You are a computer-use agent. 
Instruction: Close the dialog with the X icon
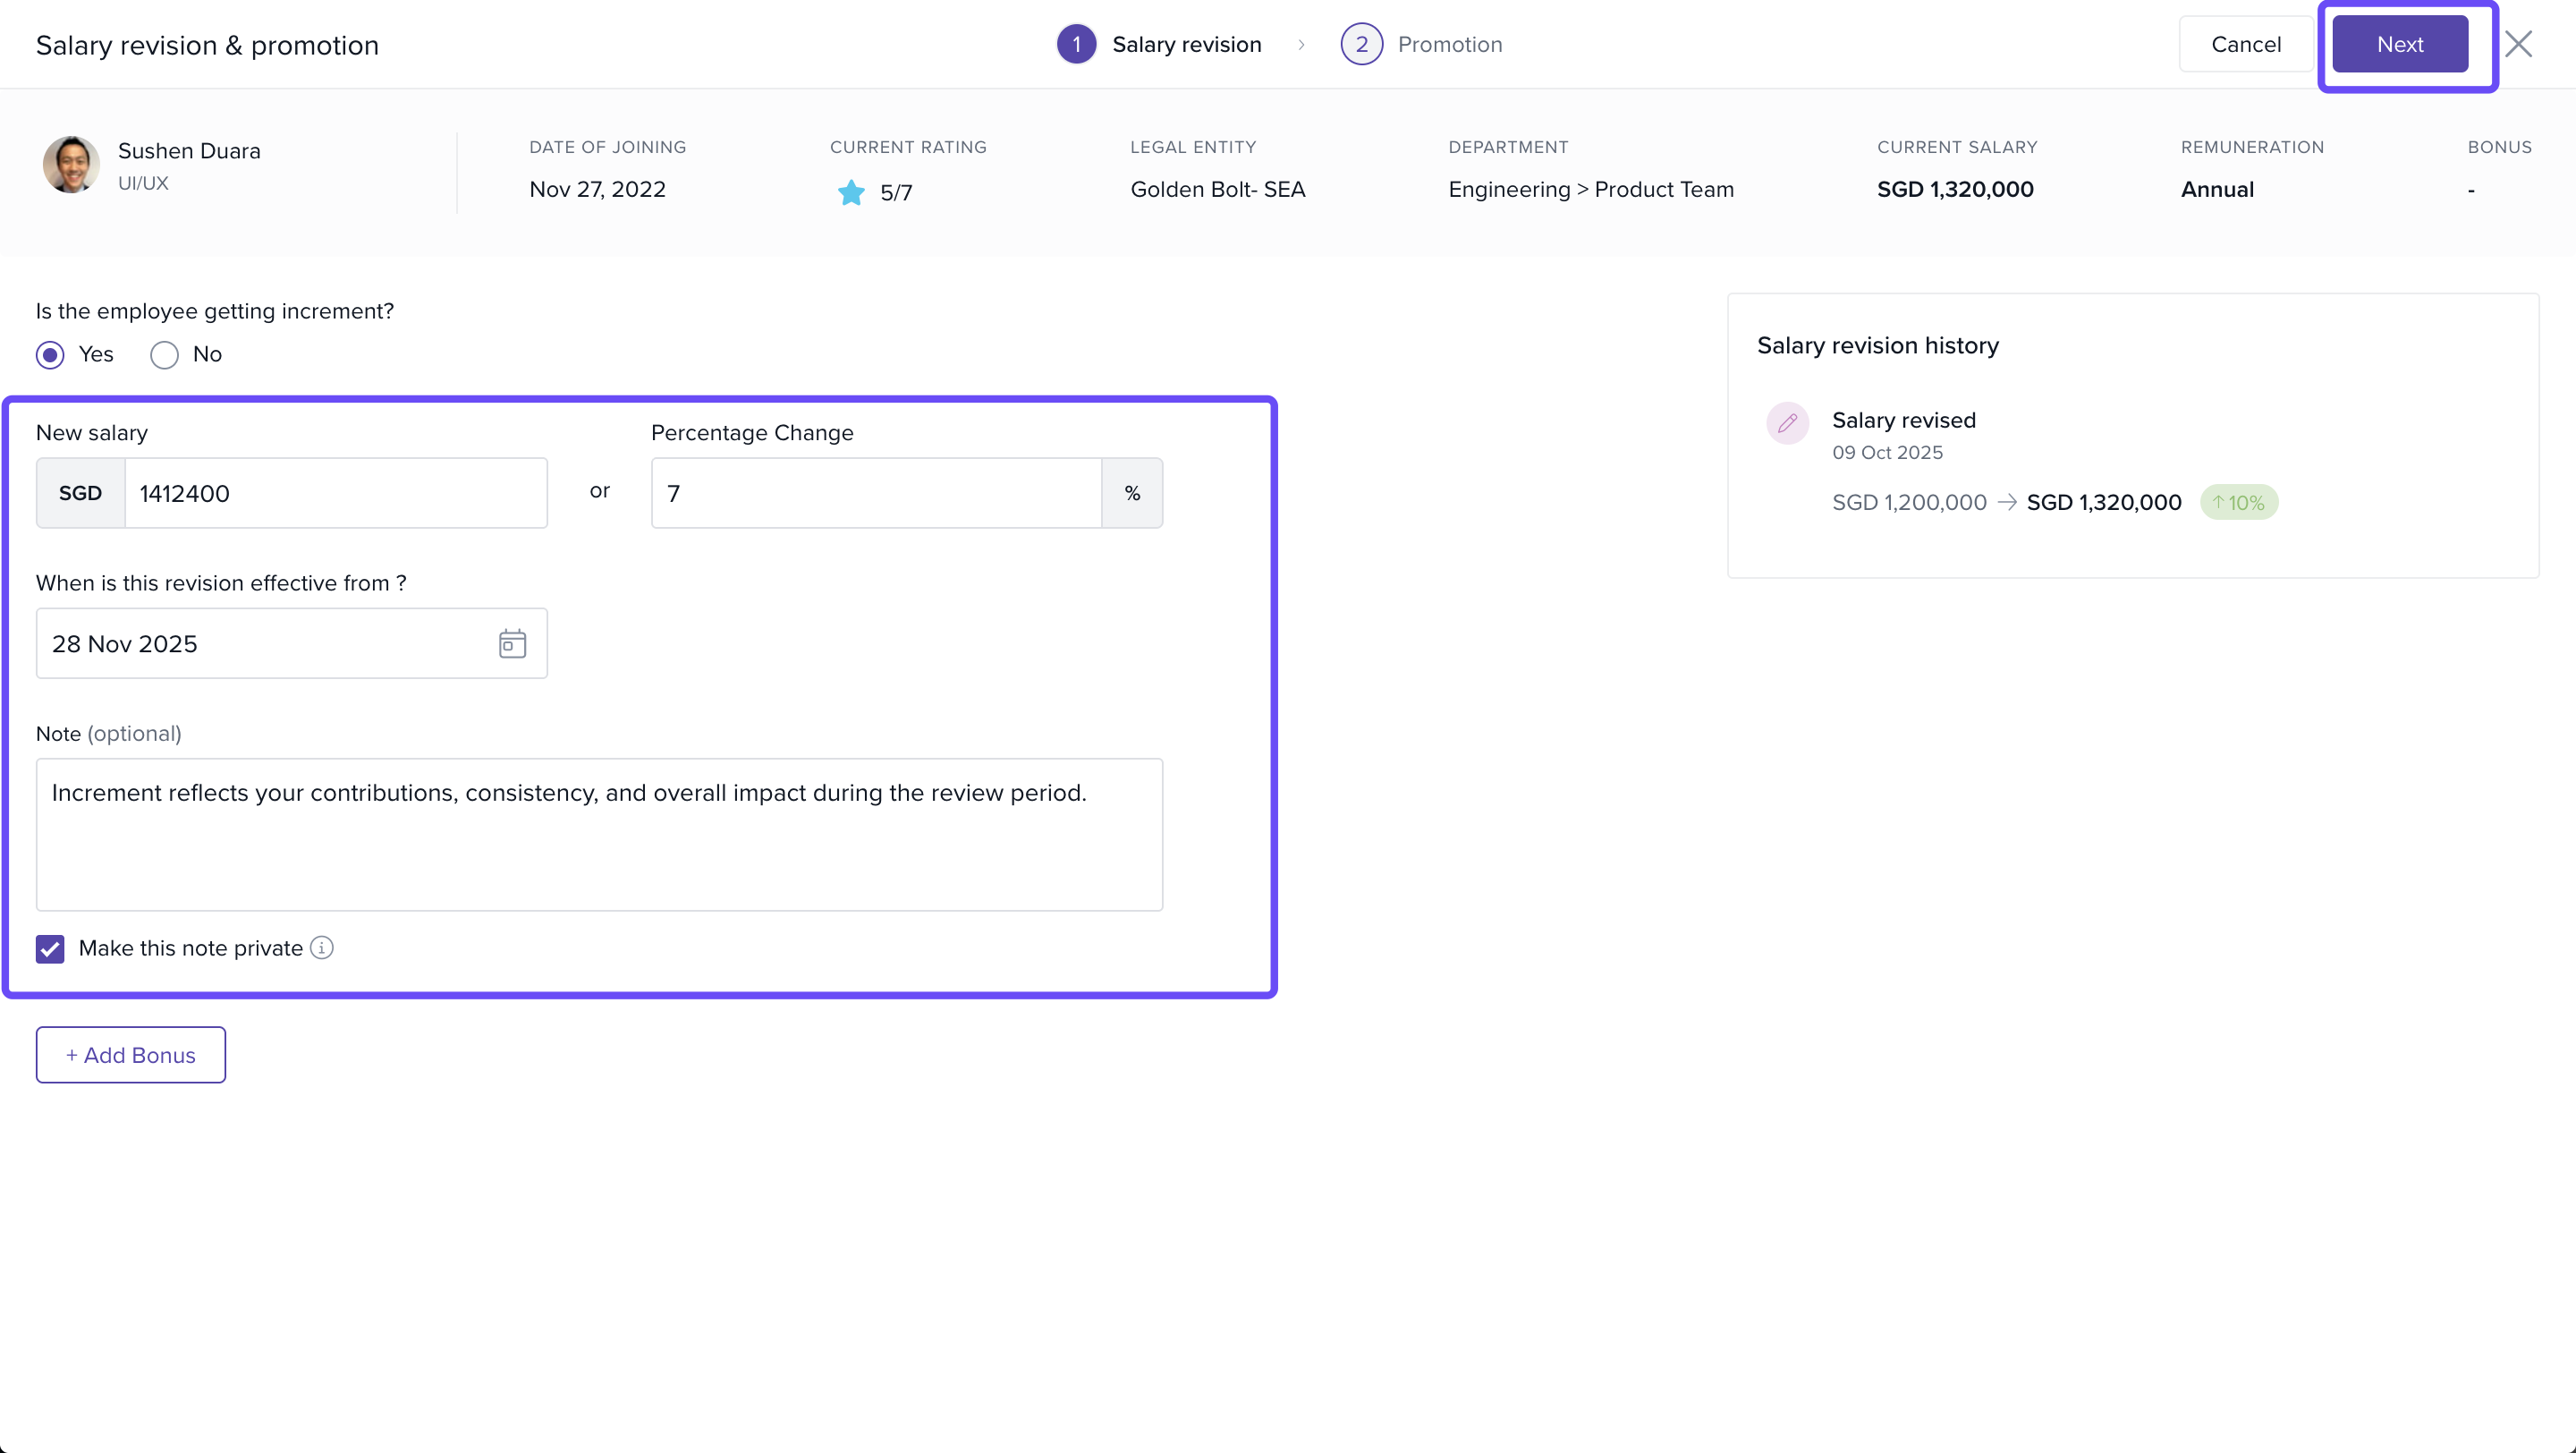click(x=2518, y=44)
